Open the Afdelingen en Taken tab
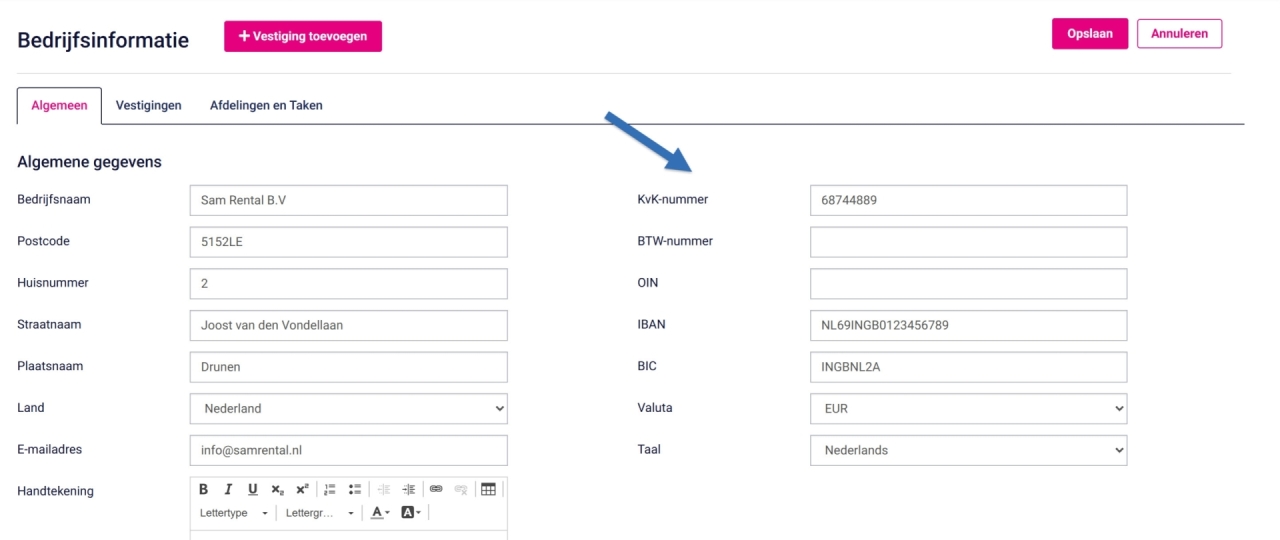1280x540 pixels. [x=266, y=105]
